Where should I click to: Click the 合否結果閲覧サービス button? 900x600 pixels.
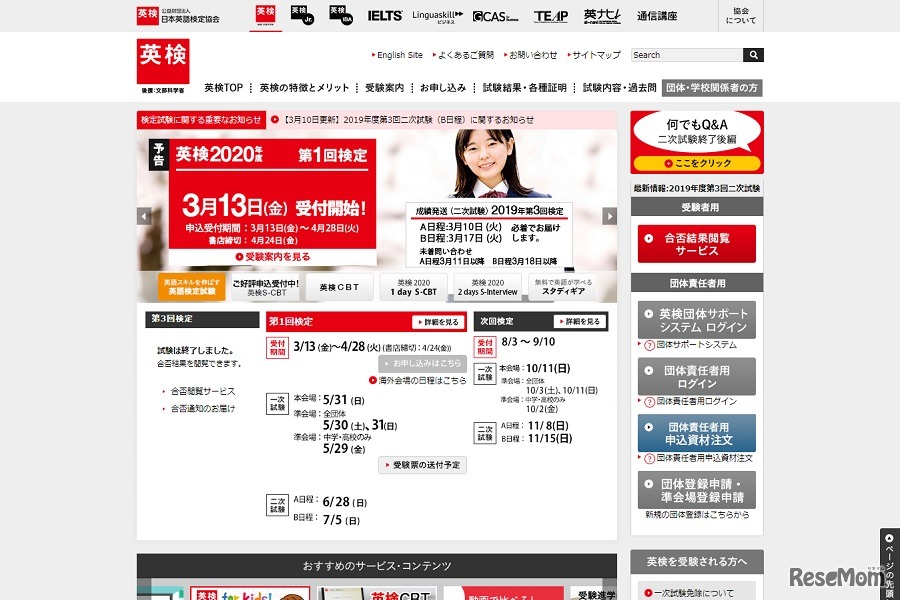pyautogui.click(x=698, y=242)
